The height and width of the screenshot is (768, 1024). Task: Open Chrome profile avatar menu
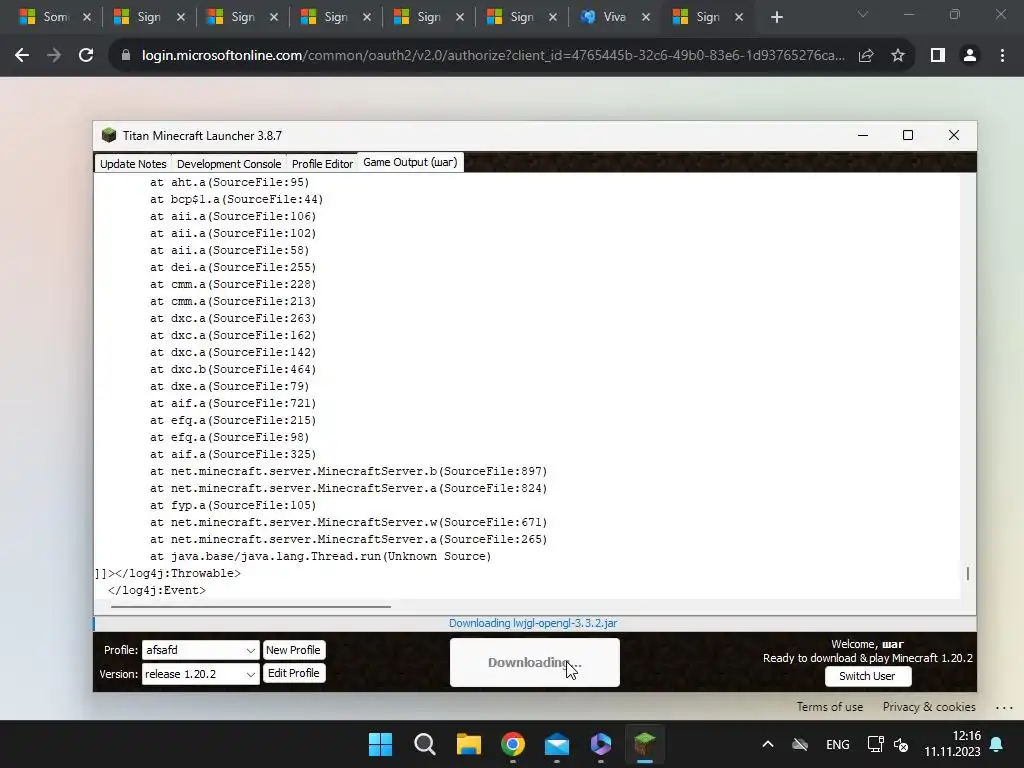pos(970,56)
